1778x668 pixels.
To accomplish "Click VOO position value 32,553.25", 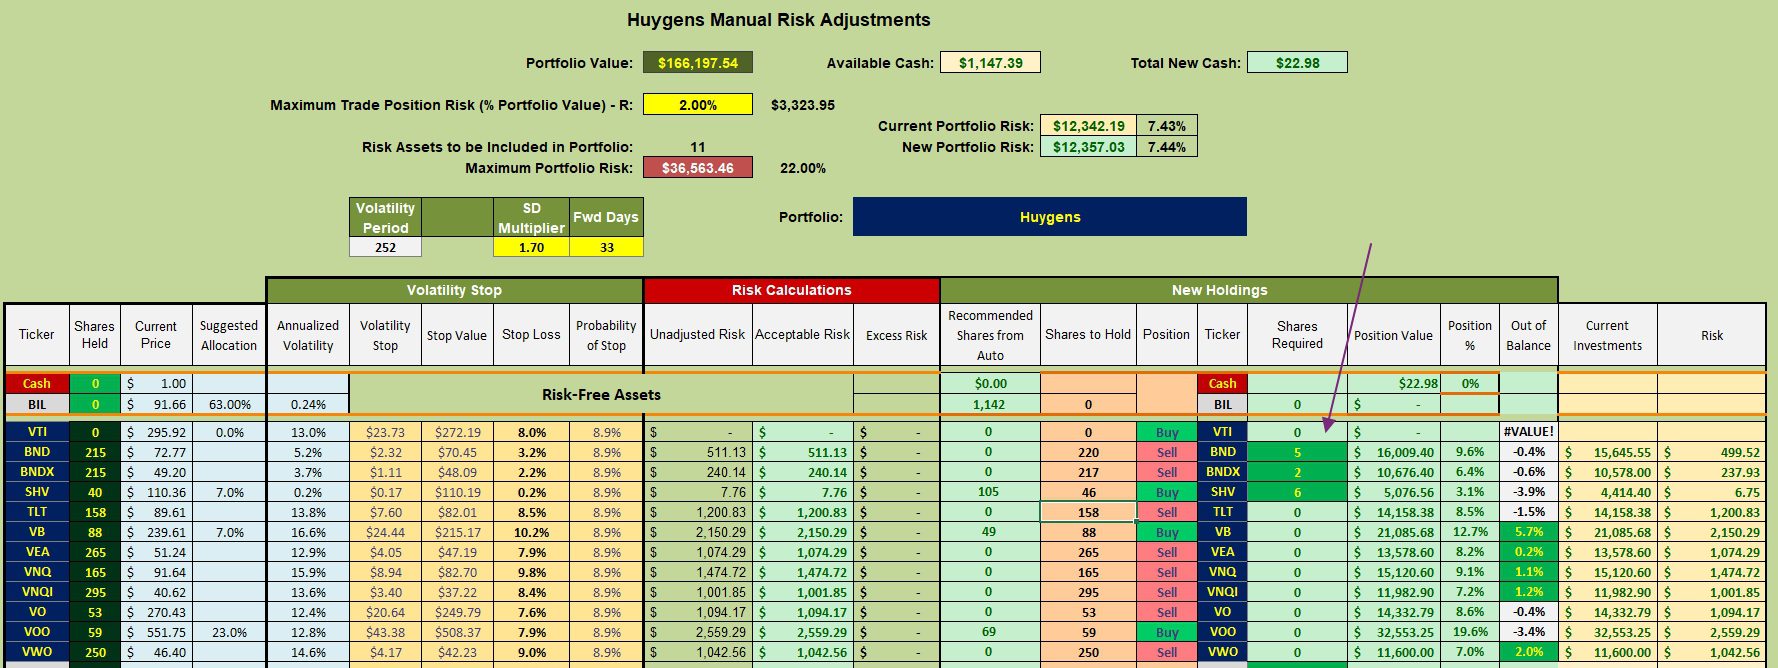I will click(1393, 632).
